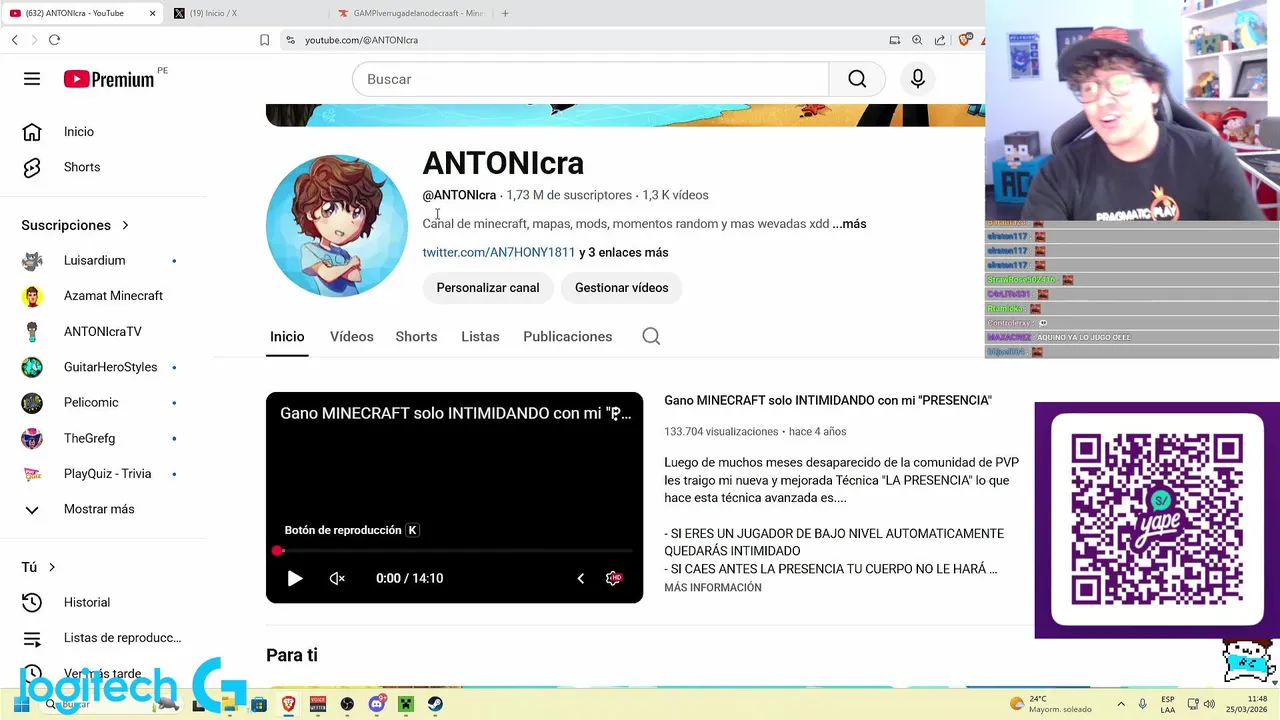
Task: Select the Publicaciones channel tab
Action: [x=567, y=337]
